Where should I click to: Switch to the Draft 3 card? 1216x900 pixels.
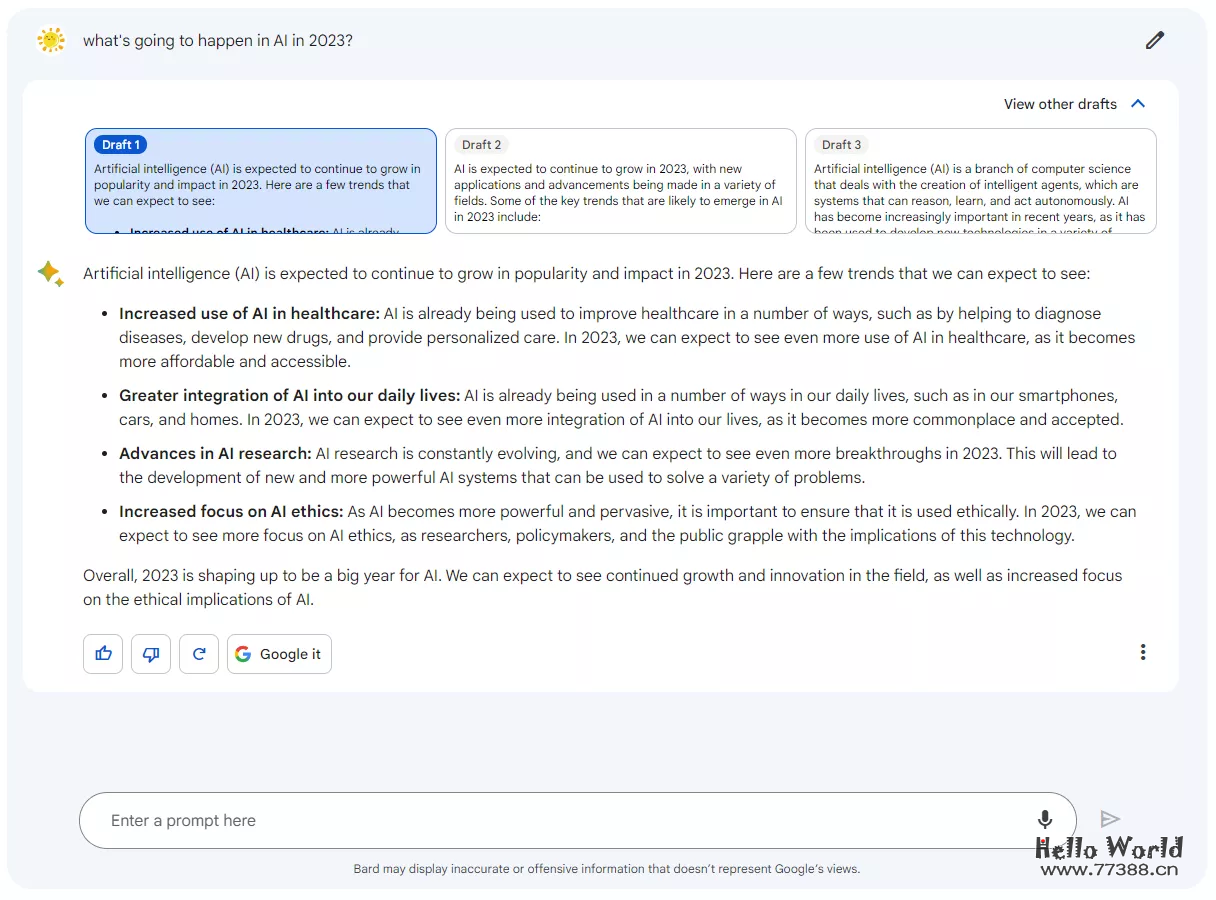(981, 181)
